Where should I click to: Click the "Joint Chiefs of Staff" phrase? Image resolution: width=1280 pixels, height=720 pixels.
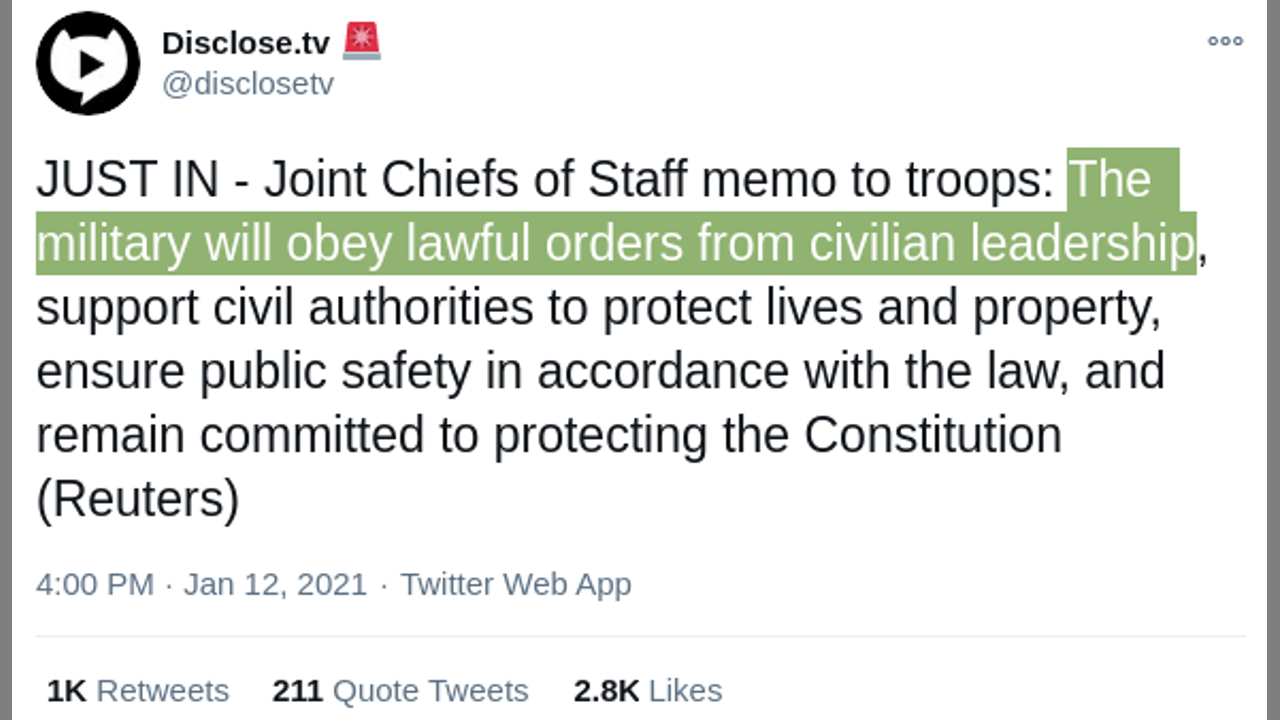(476, 180)
